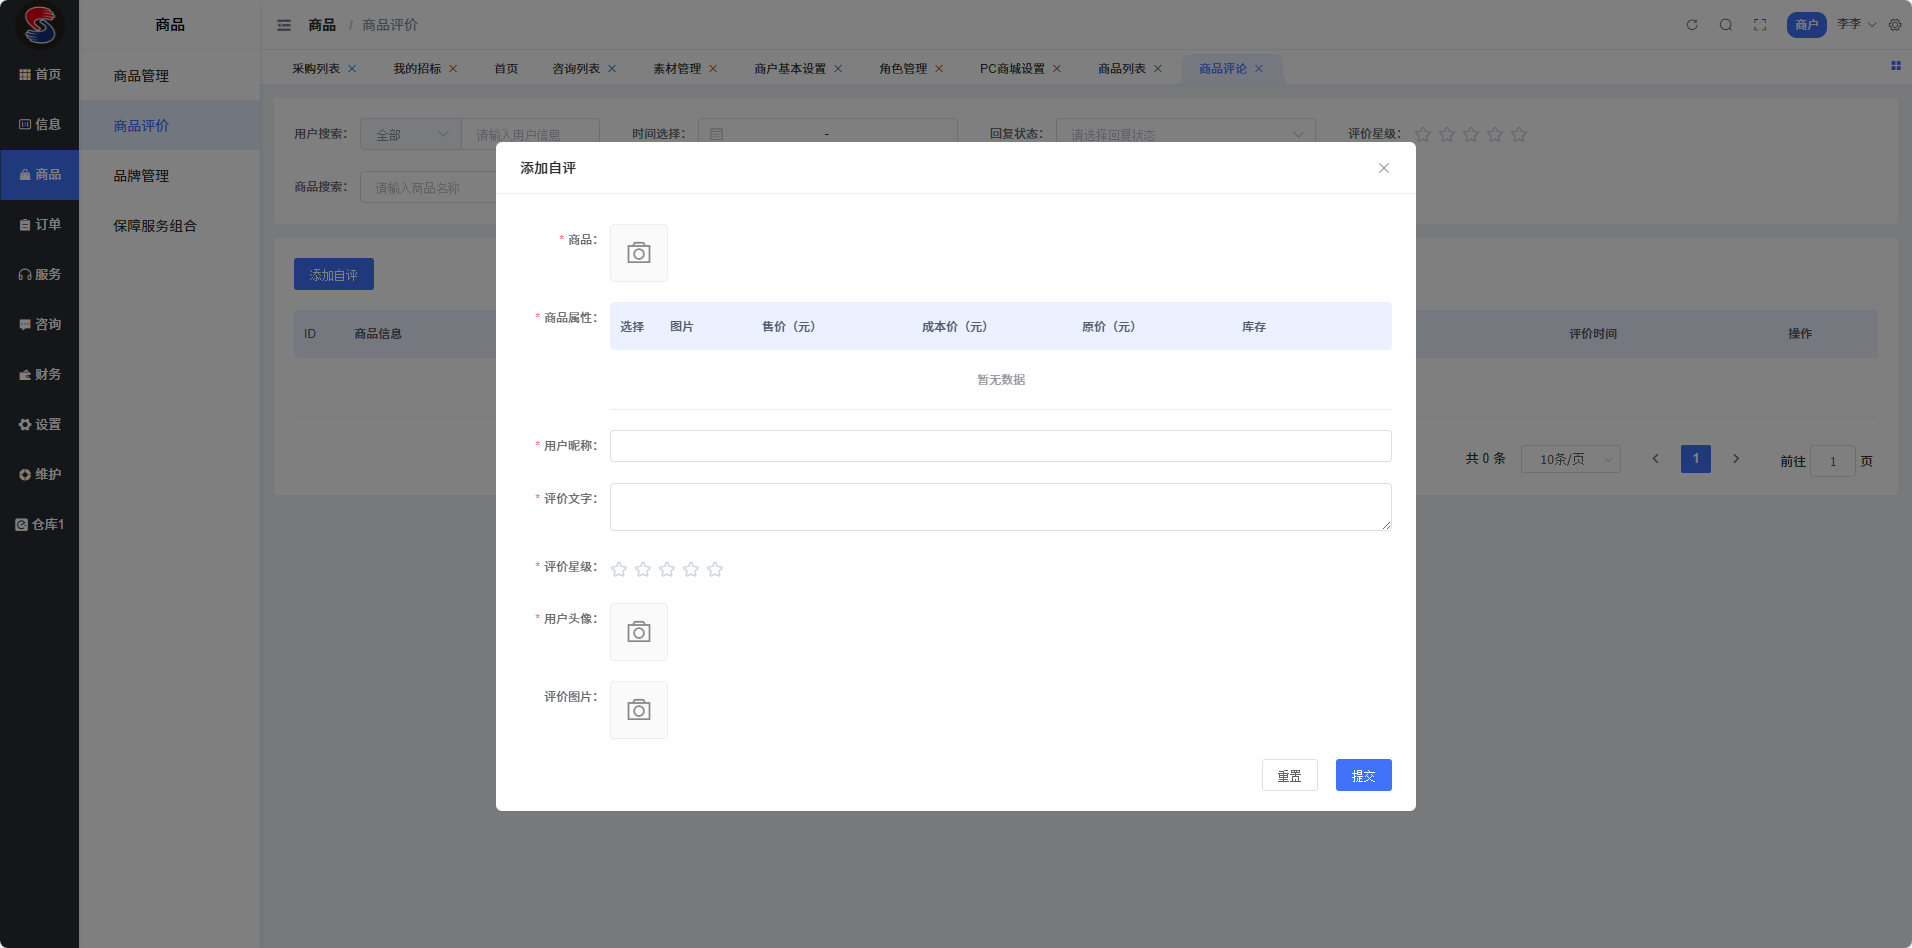Viewport: 1912px width, 948px height.
Task: Upload user avatar via camera icon
Action: point(638,632)
